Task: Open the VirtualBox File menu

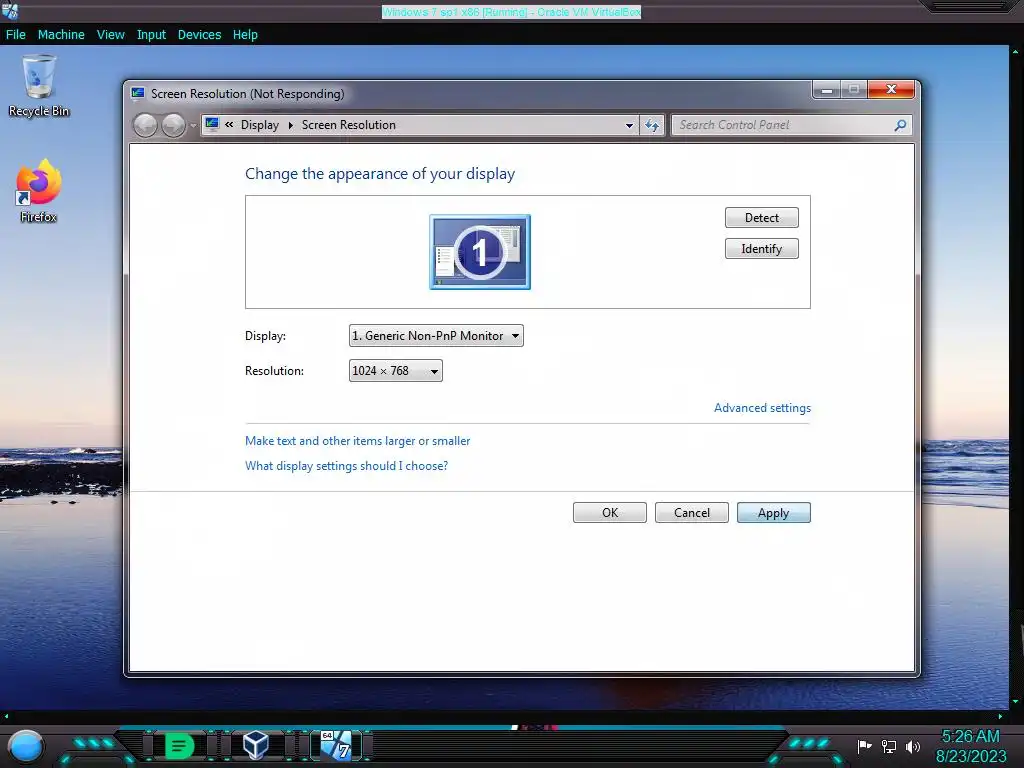Action: coord(16,35)
